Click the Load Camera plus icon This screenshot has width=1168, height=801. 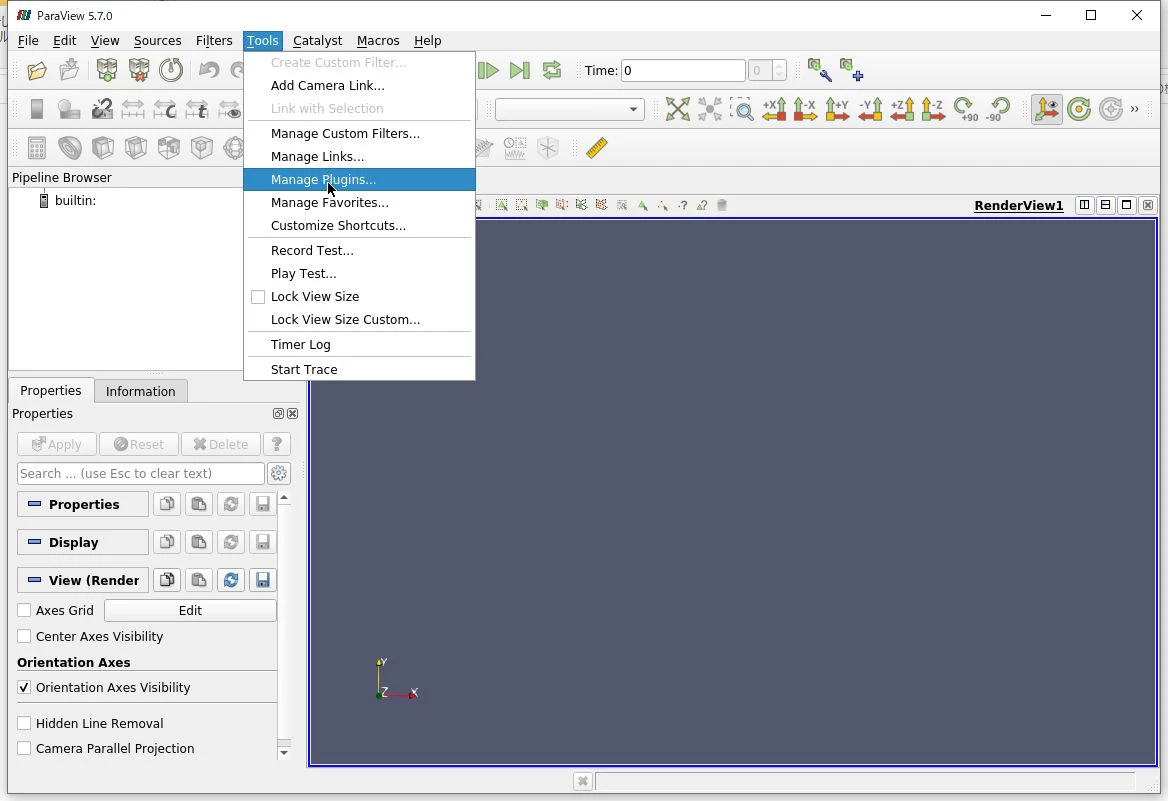[851, 71]
